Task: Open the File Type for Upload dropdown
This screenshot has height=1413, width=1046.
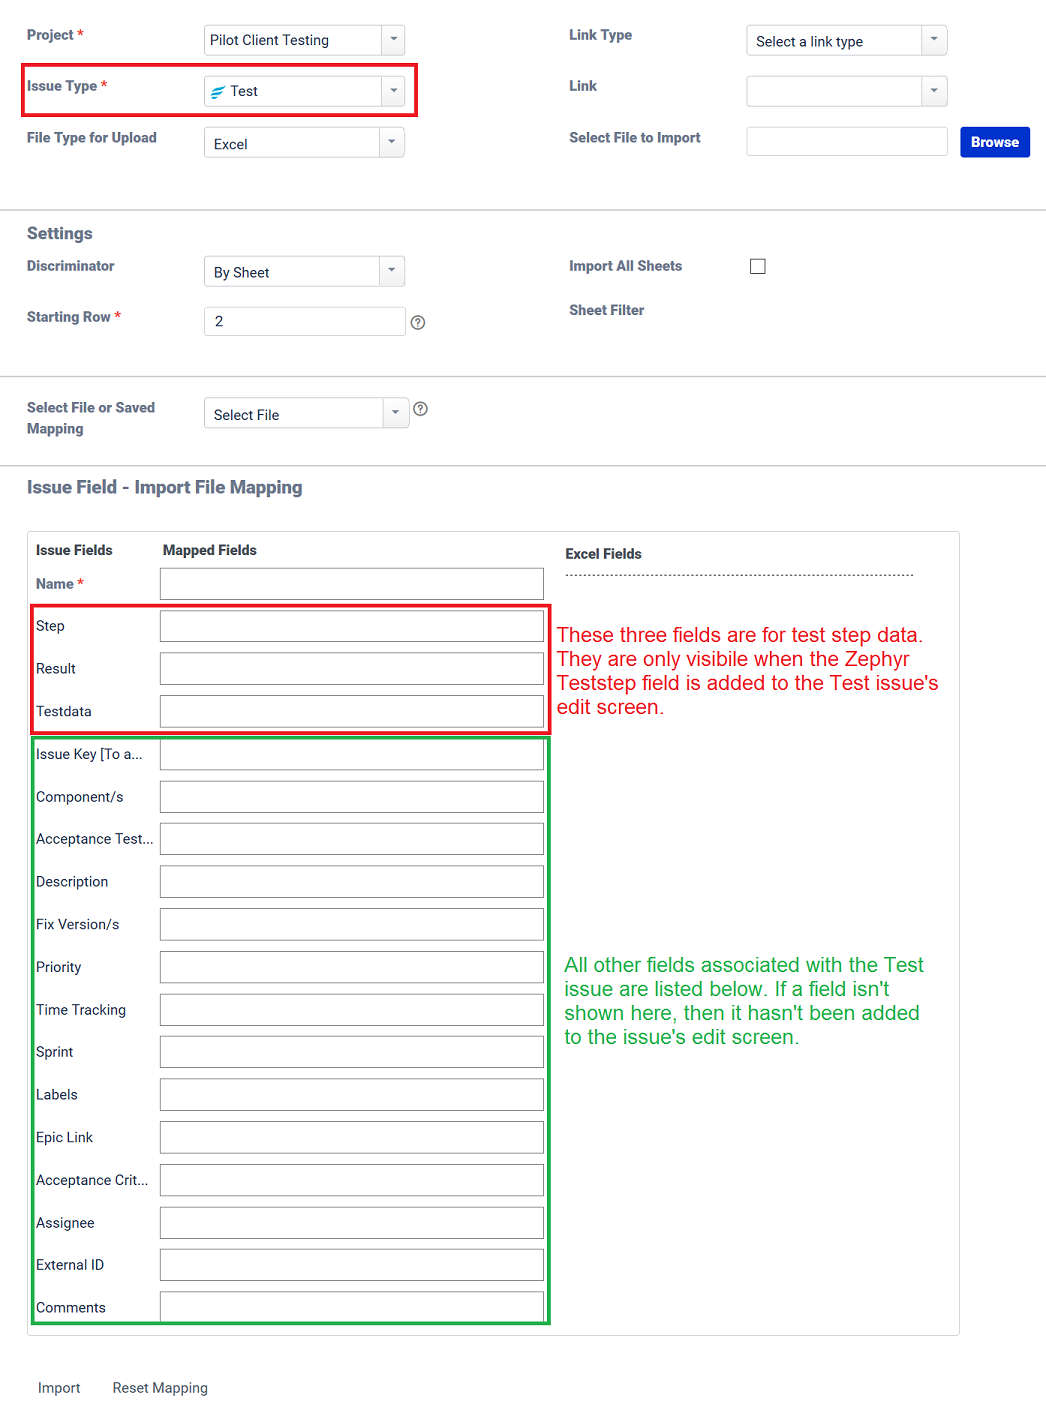Action: pos(392,142)
